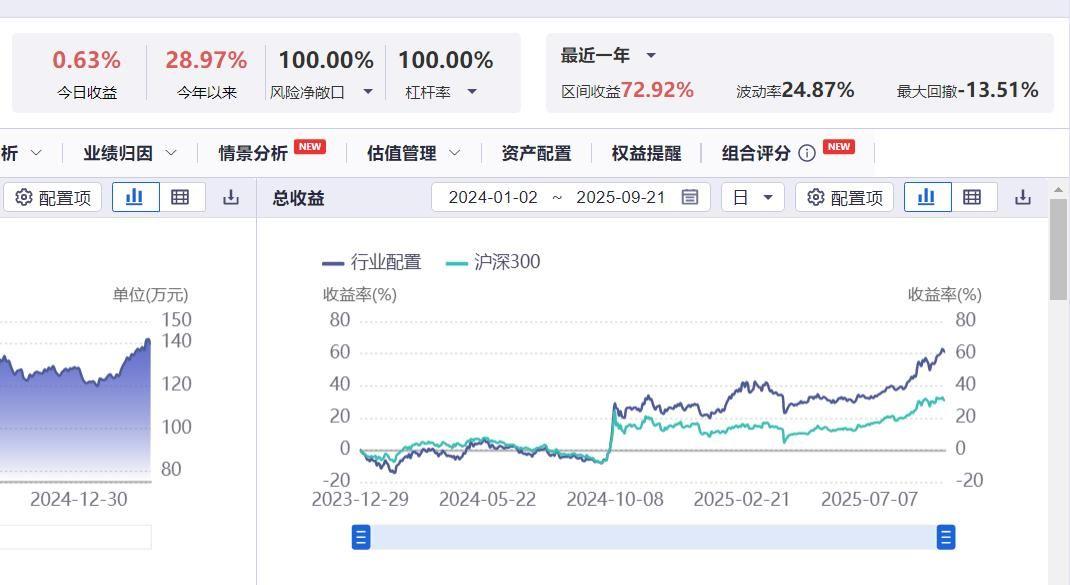Open the 日 frequency dropdown
The image size is (1070, 585).
click(x=751, y=197)
